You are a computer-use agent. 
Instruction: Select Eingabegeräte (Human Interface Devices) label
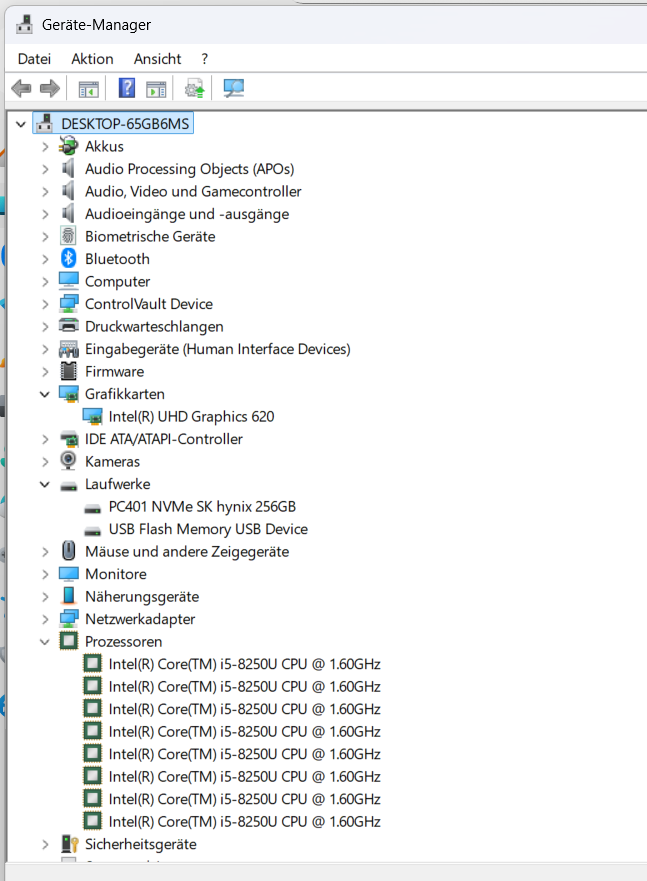click(x=217, y=349)
